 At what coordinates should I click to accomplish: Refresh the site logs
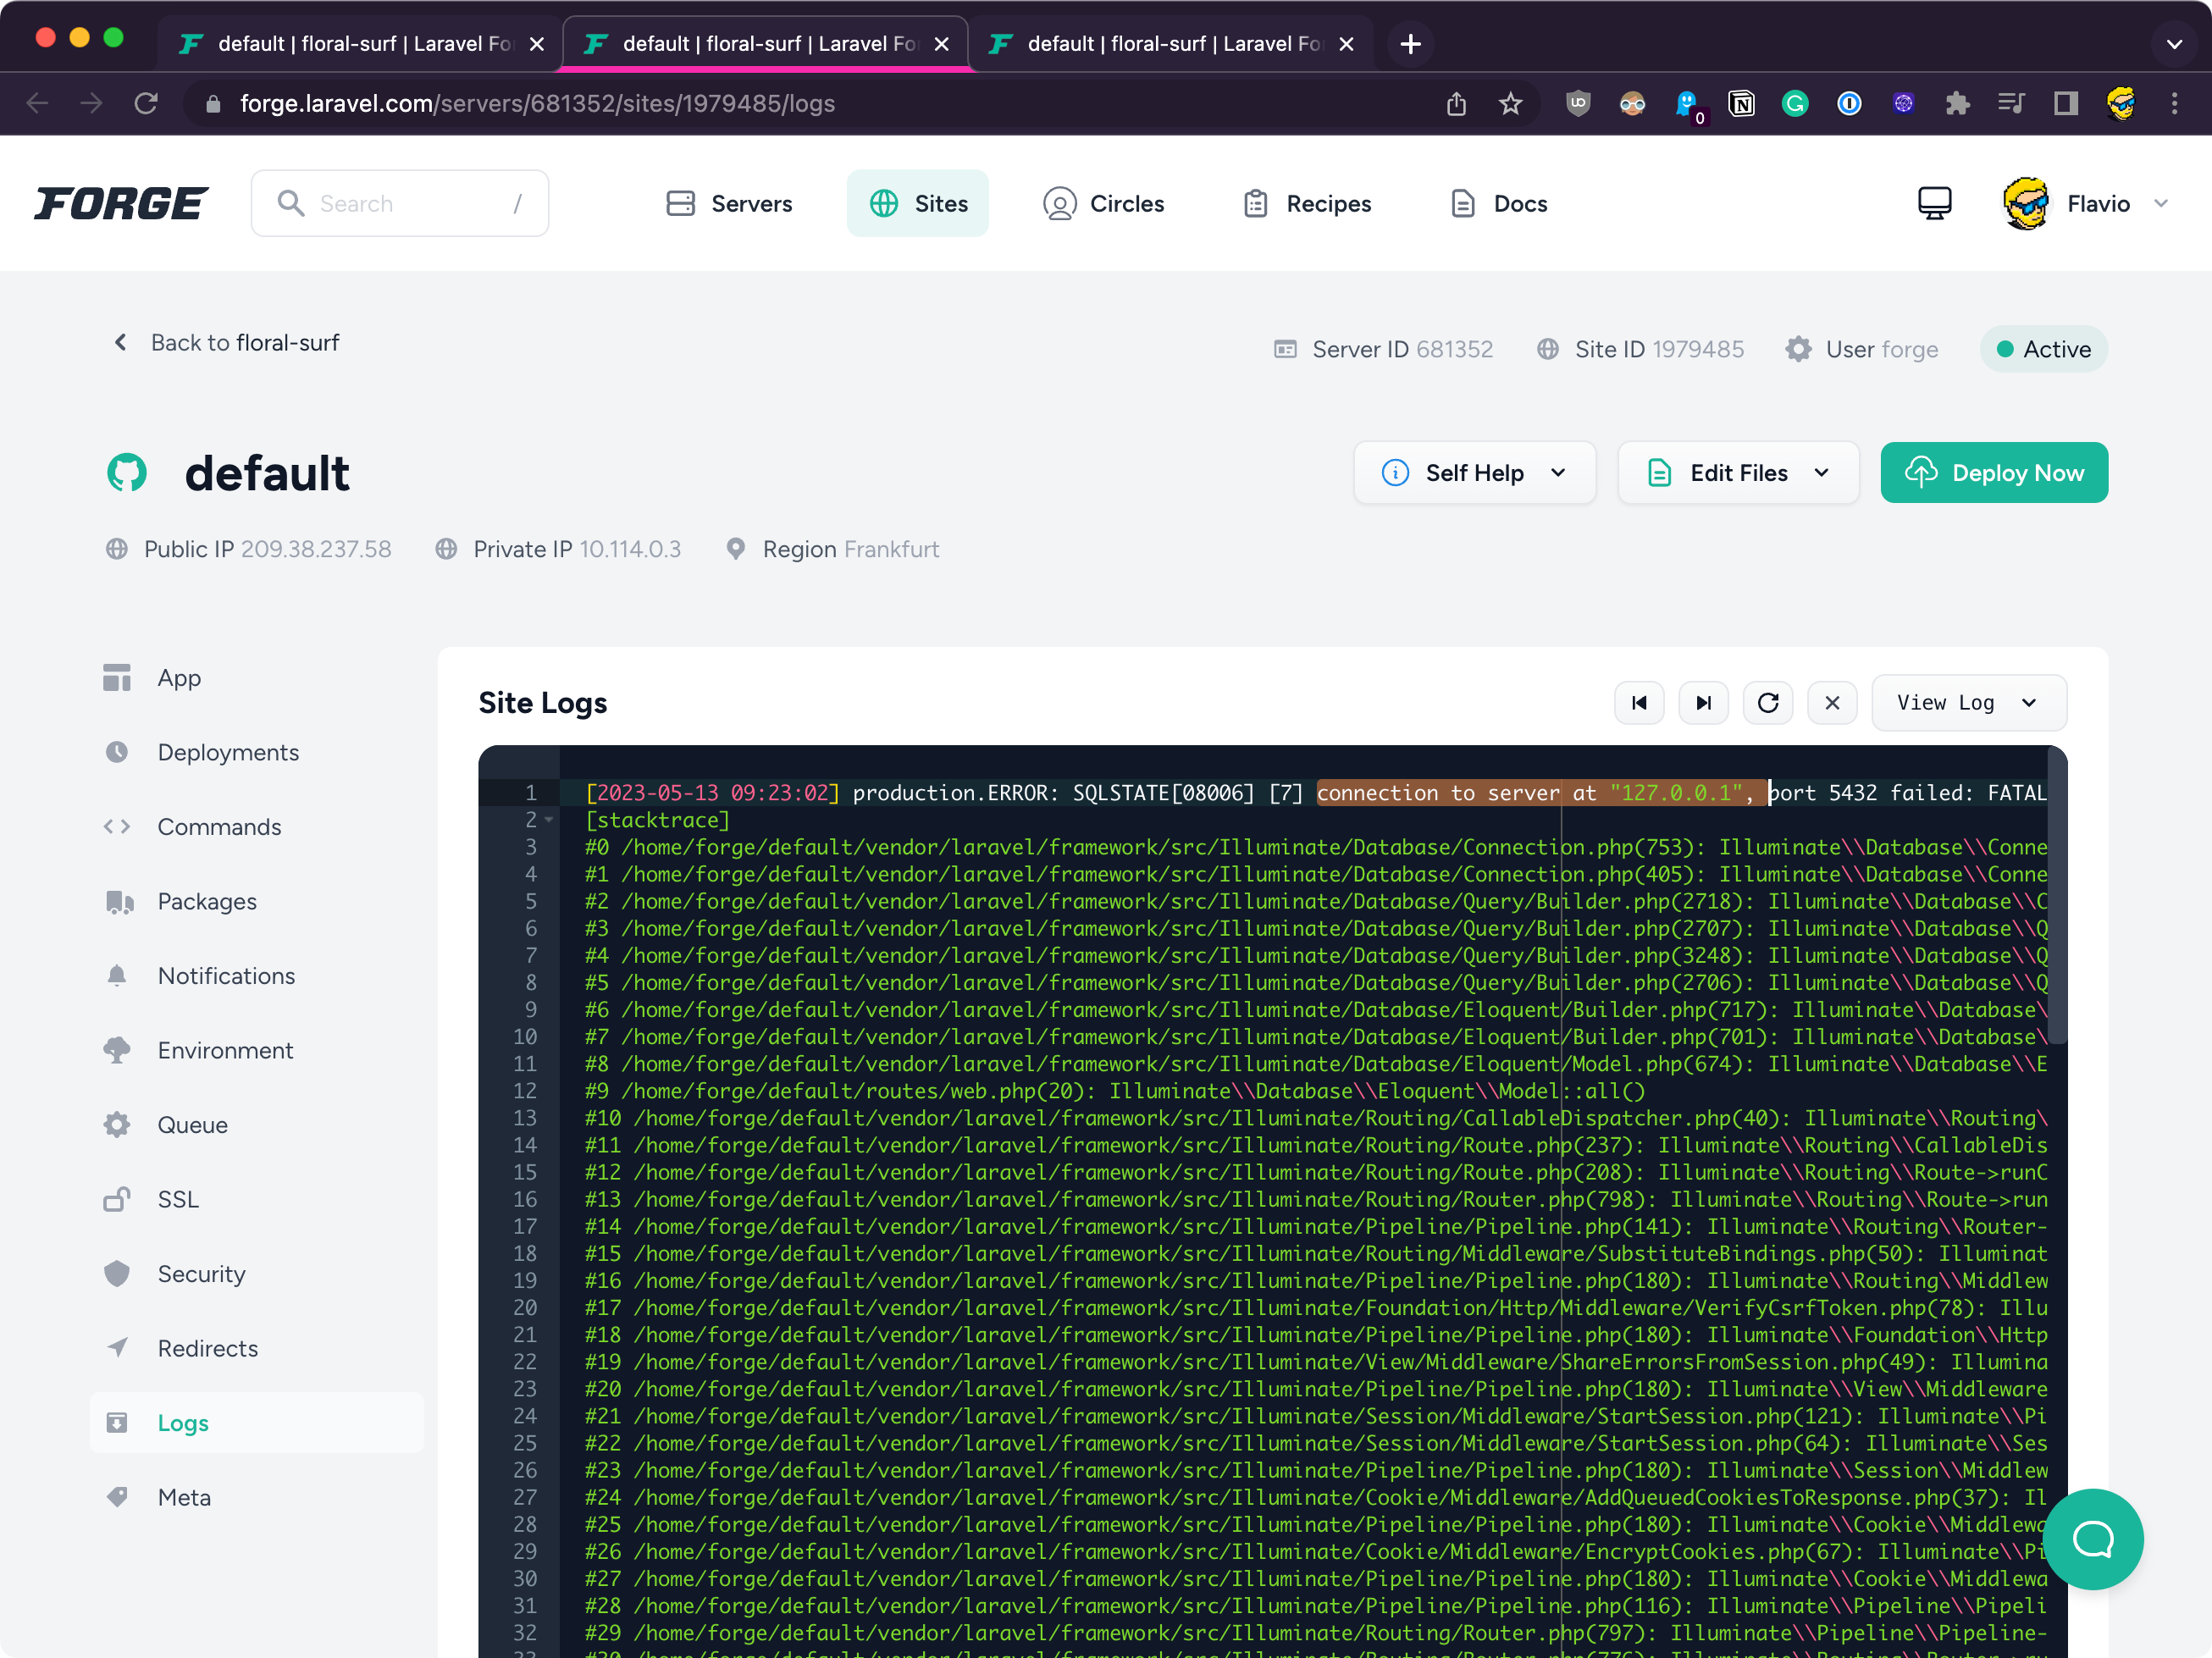pyautogui.click(x=1767, y=703)
